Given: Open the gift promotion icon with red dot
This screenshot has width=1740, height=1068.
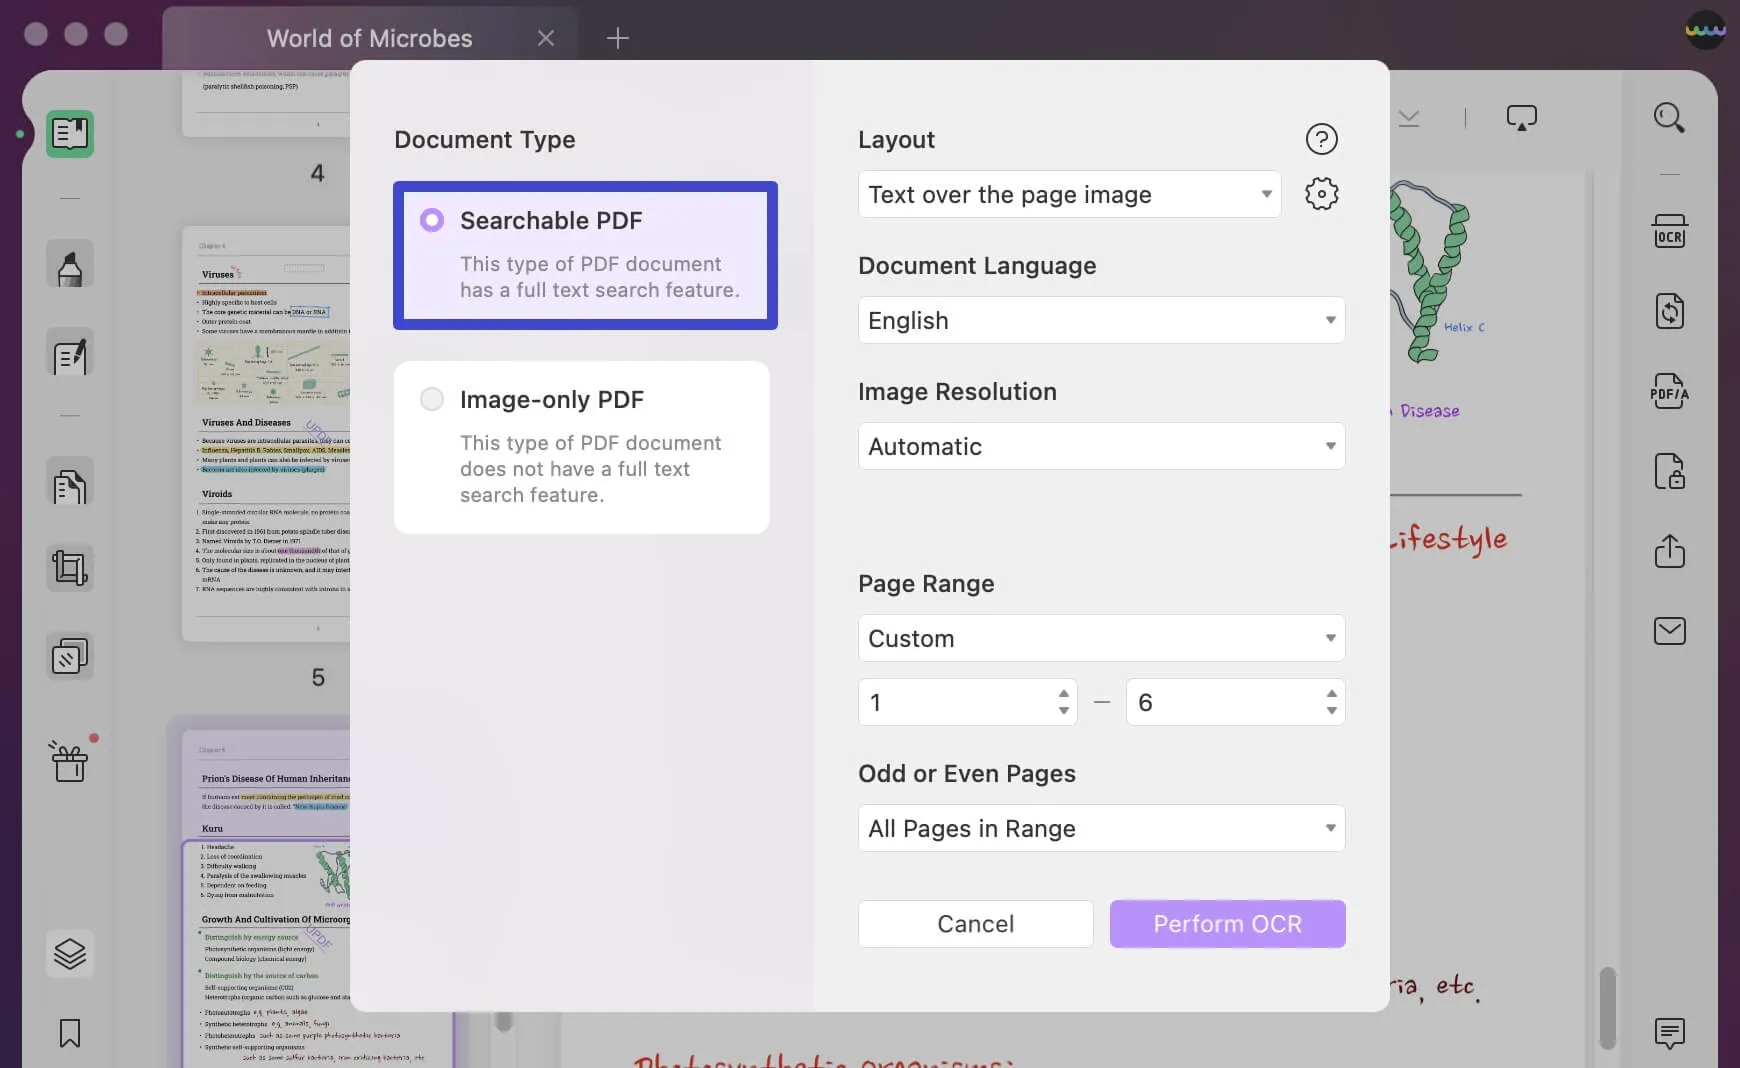Looking at the screenshot, I should click(x=69, y=761).
